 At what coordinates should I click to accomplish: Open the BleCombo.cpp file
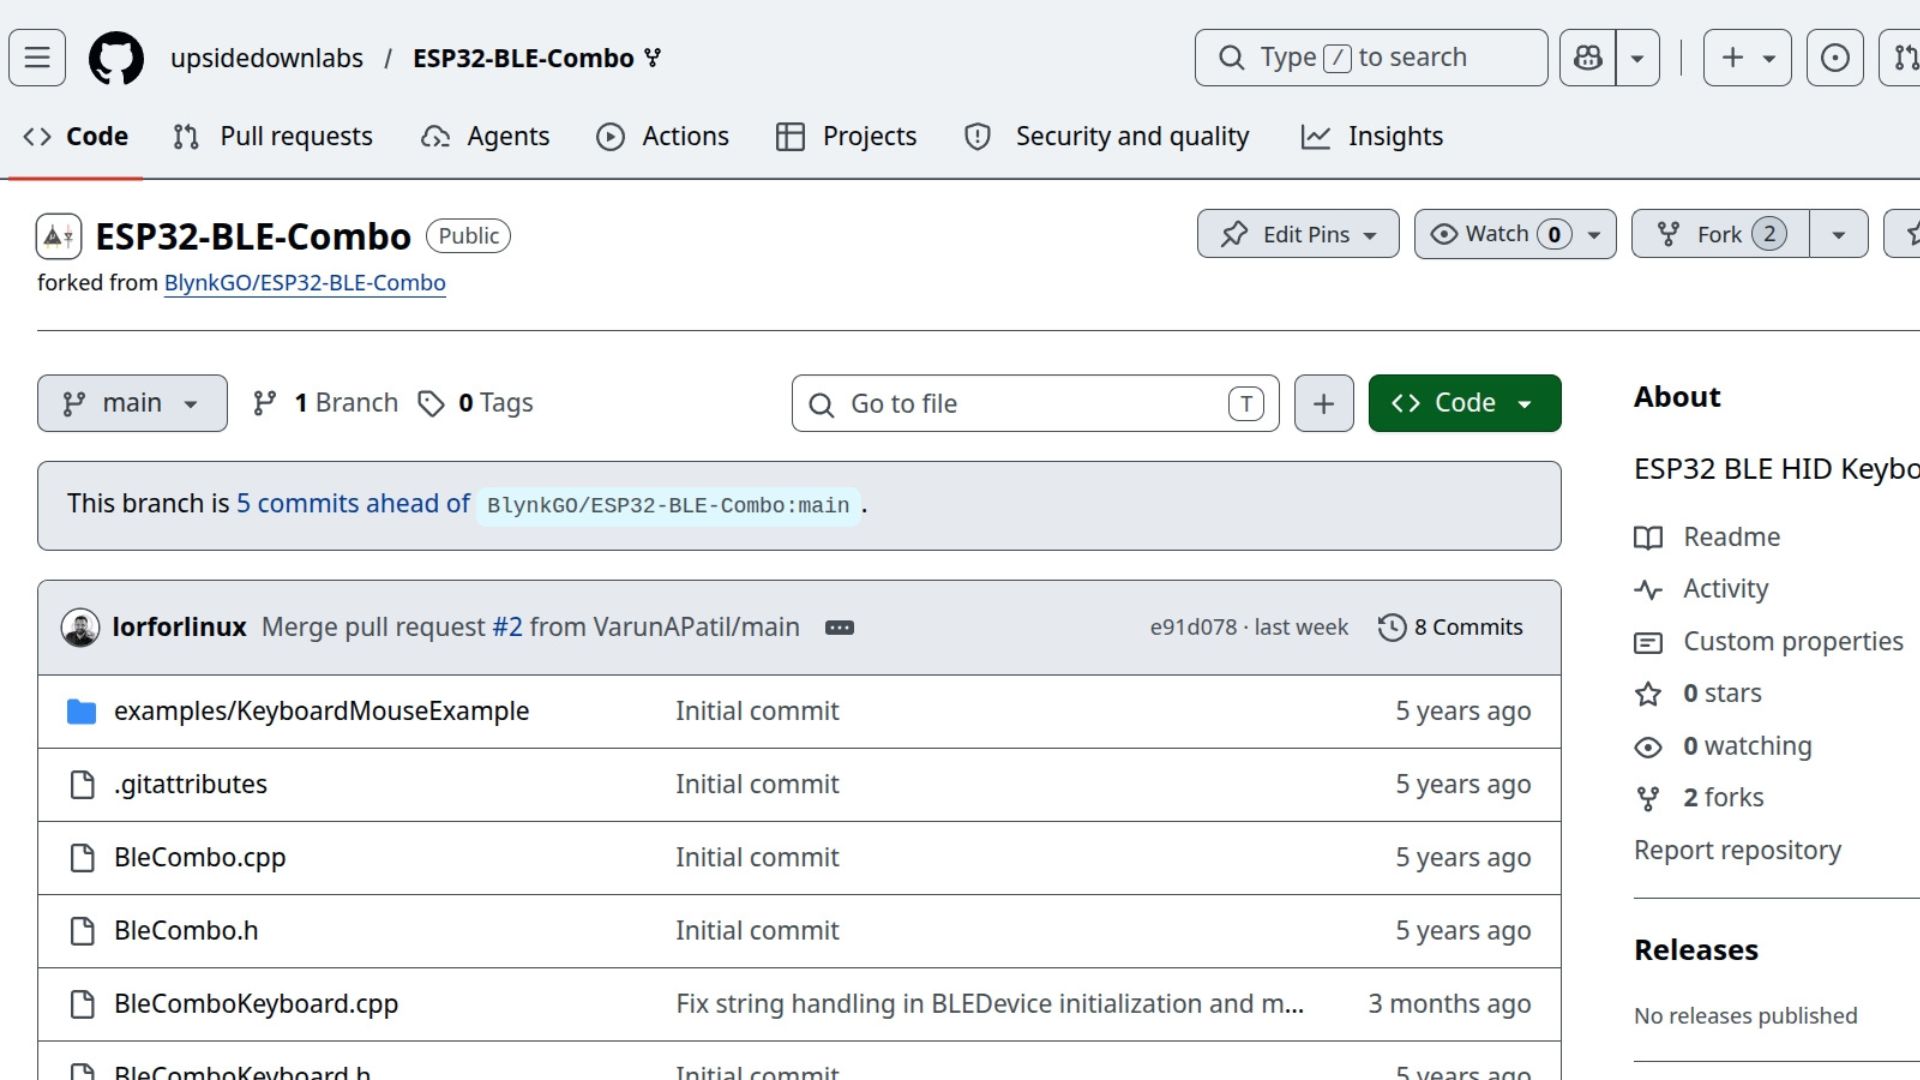200,857
